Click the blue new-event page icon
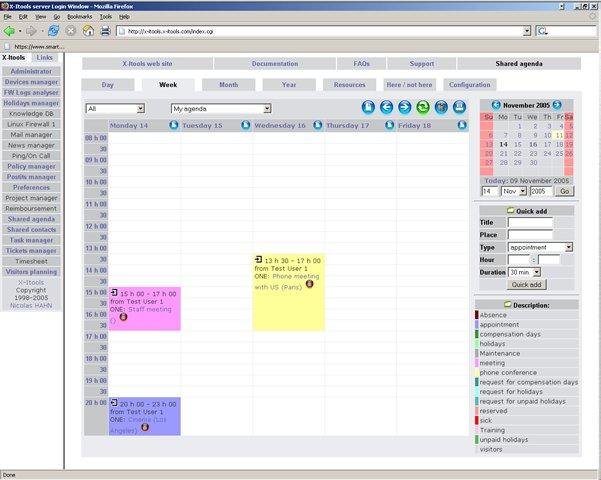 pos(368,107)
